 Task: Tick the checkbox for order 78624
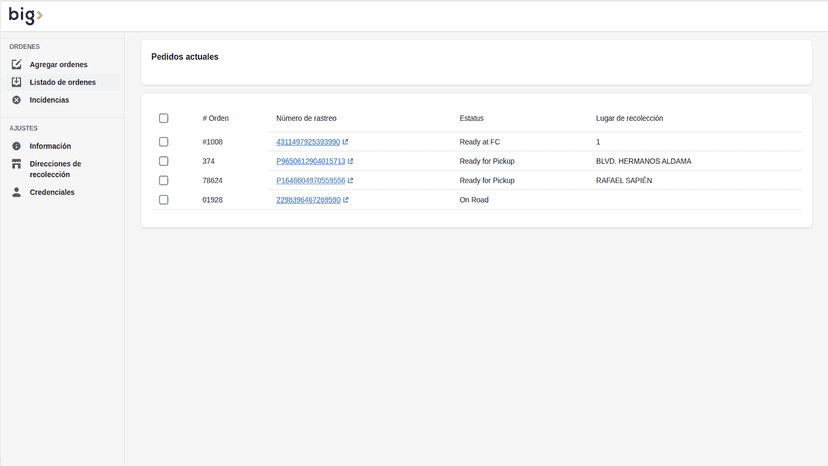tap(164, 180)
